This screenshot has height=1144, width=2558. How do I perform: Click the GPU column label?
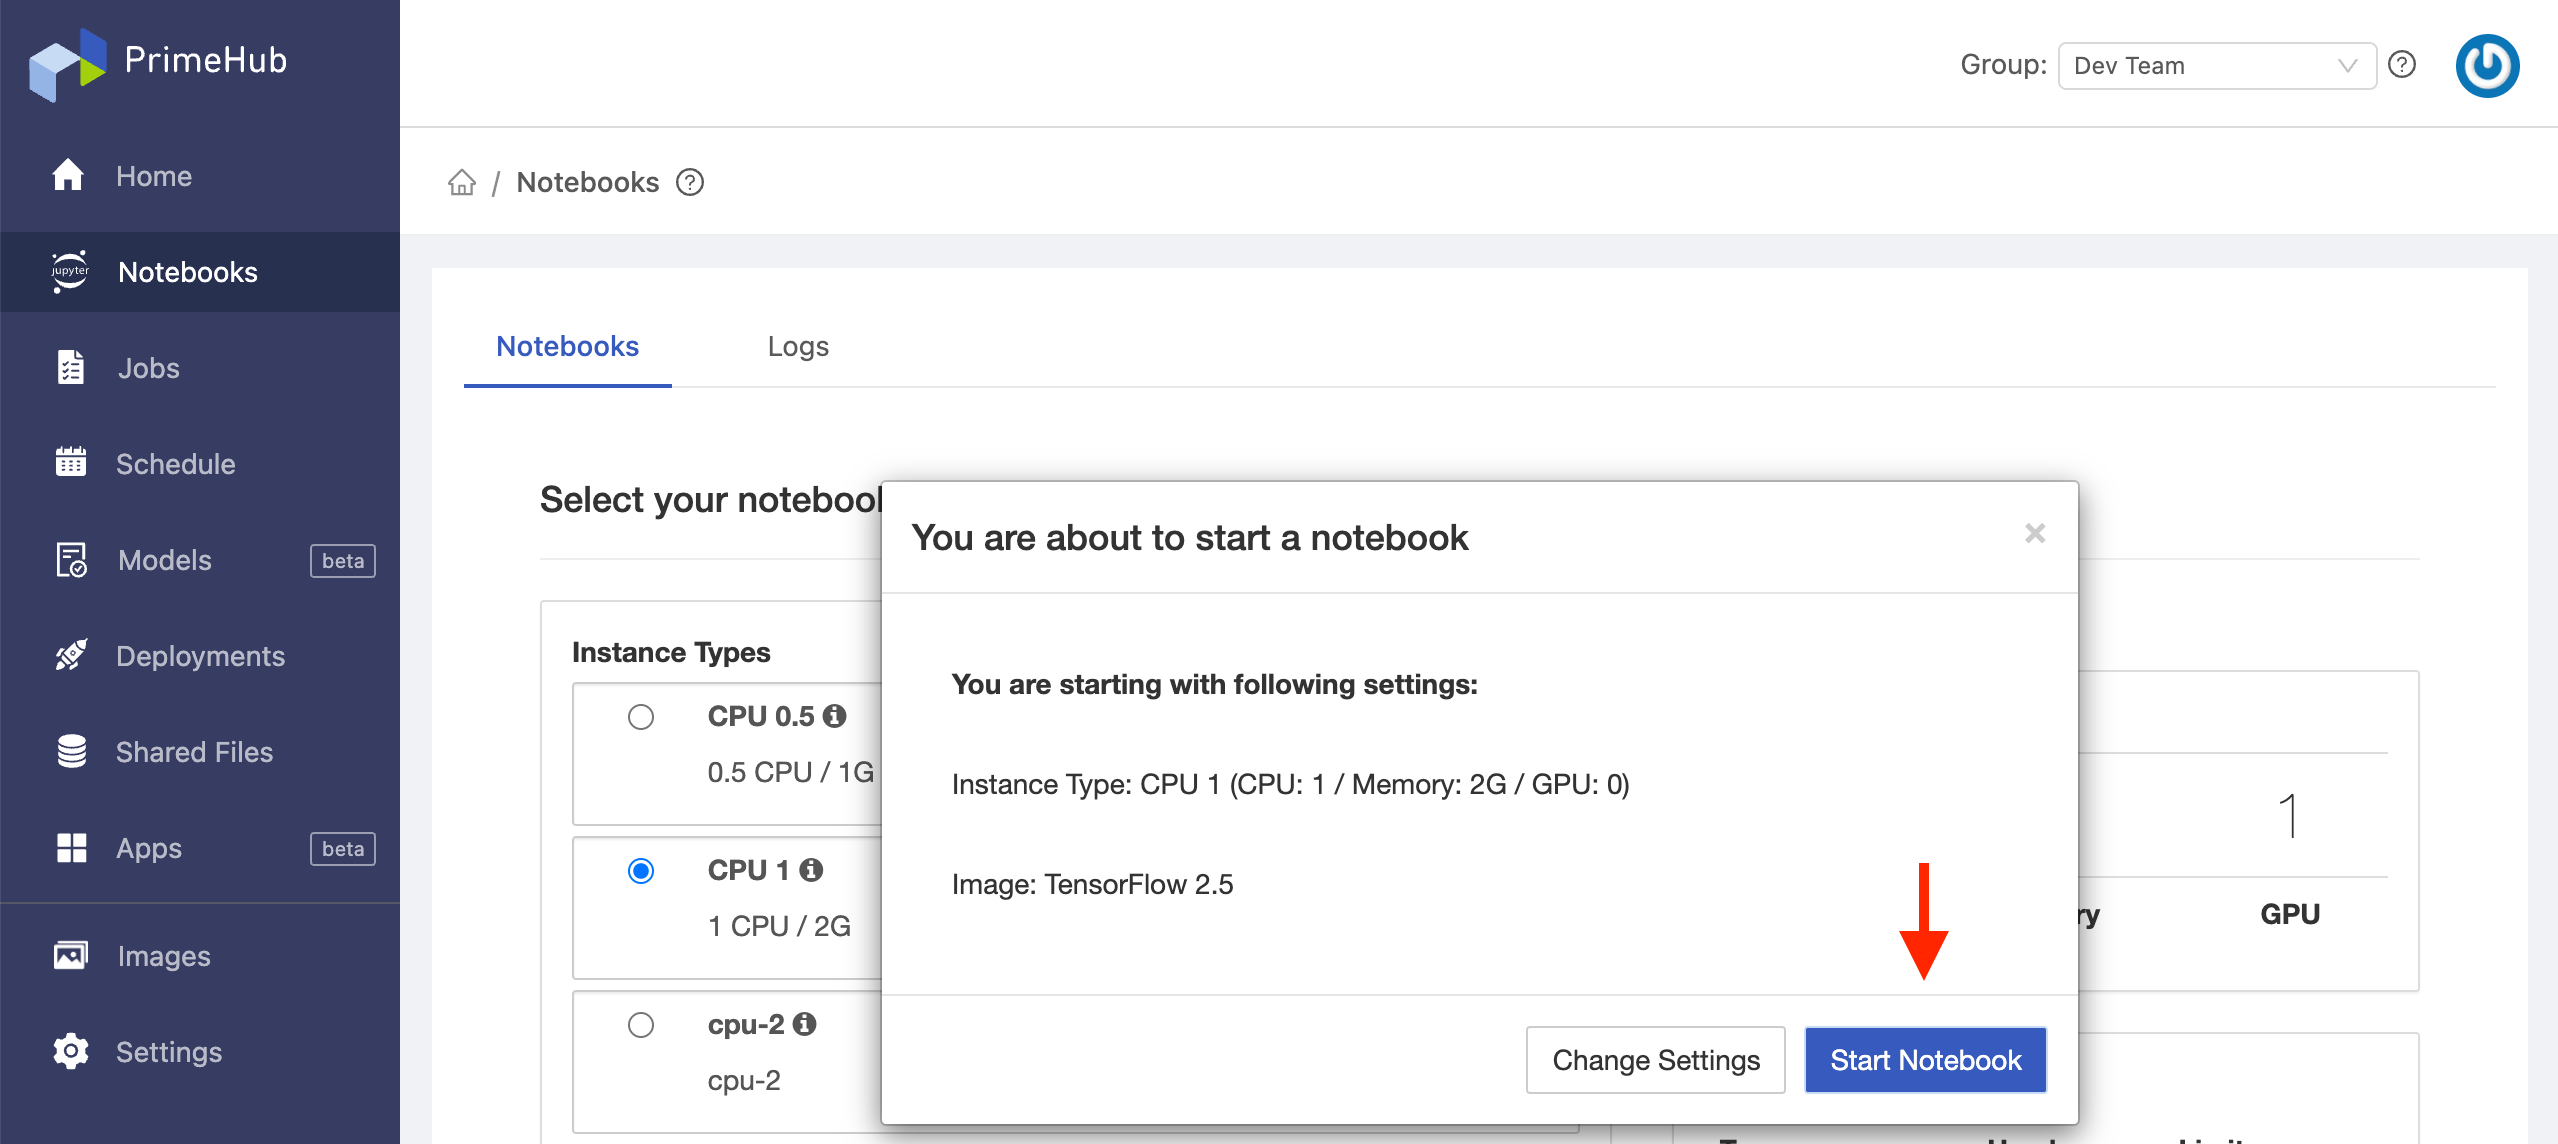[x=2290, y=914]
